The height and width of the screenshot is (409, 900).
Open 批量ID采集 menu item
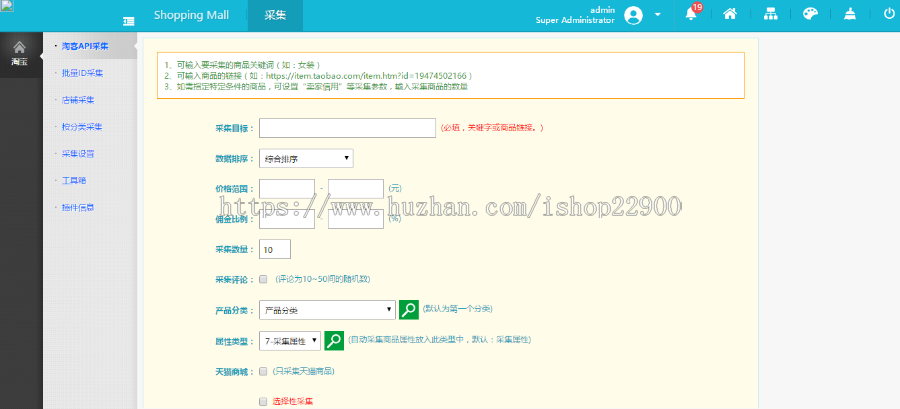click(x=82, y=73)
